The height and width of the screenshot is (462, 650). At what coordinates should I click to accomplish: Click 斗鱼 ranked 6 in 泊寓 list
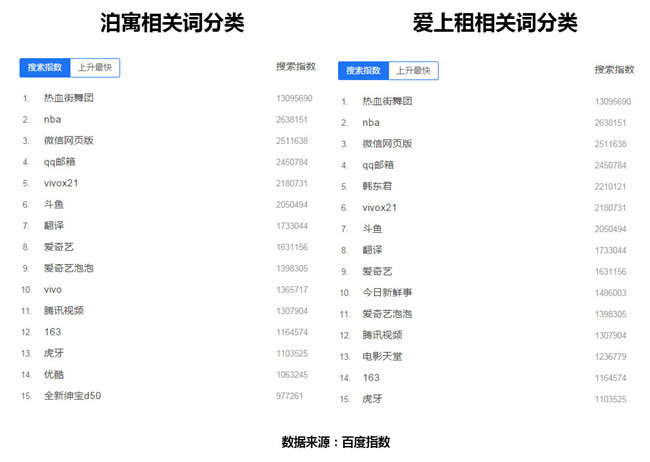[x=54, y=204]
